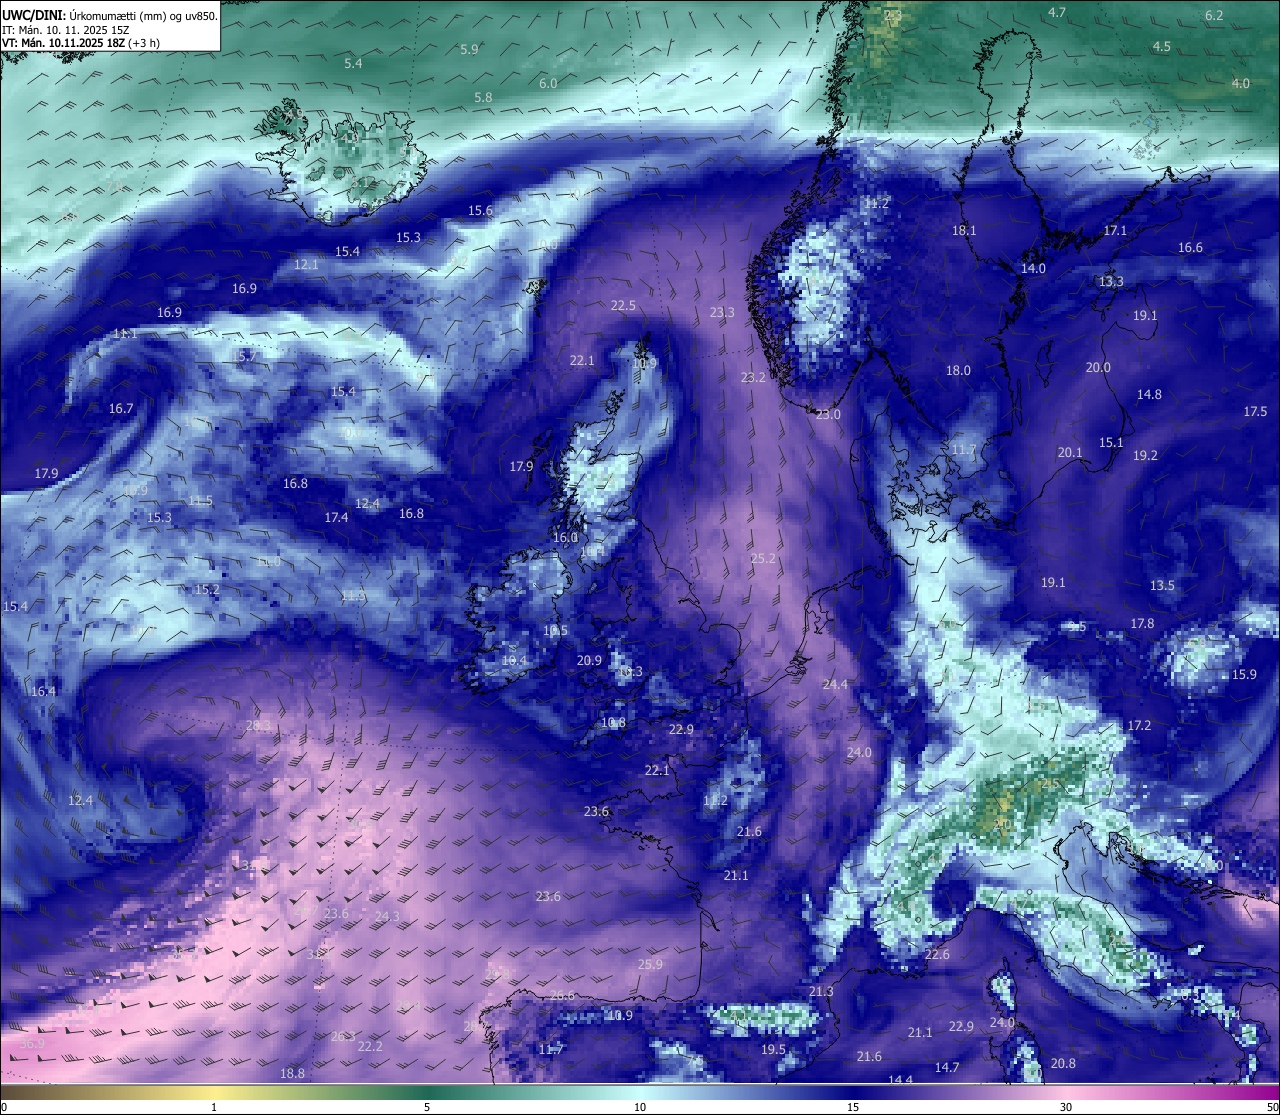The image size is (1280, 1115).
Task: Click the 25.9 value label
Action: click(x=650, y=964)
